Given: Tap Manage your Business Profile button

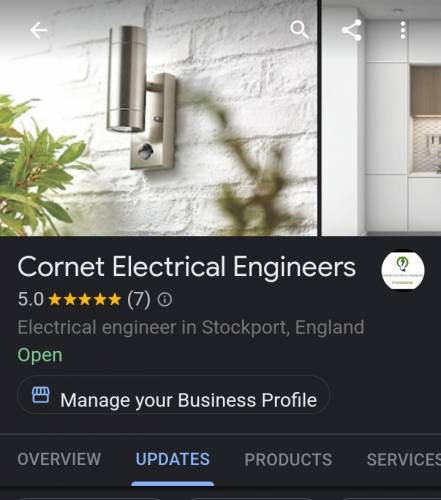Looking at the screenshot, I should [173, 395].
